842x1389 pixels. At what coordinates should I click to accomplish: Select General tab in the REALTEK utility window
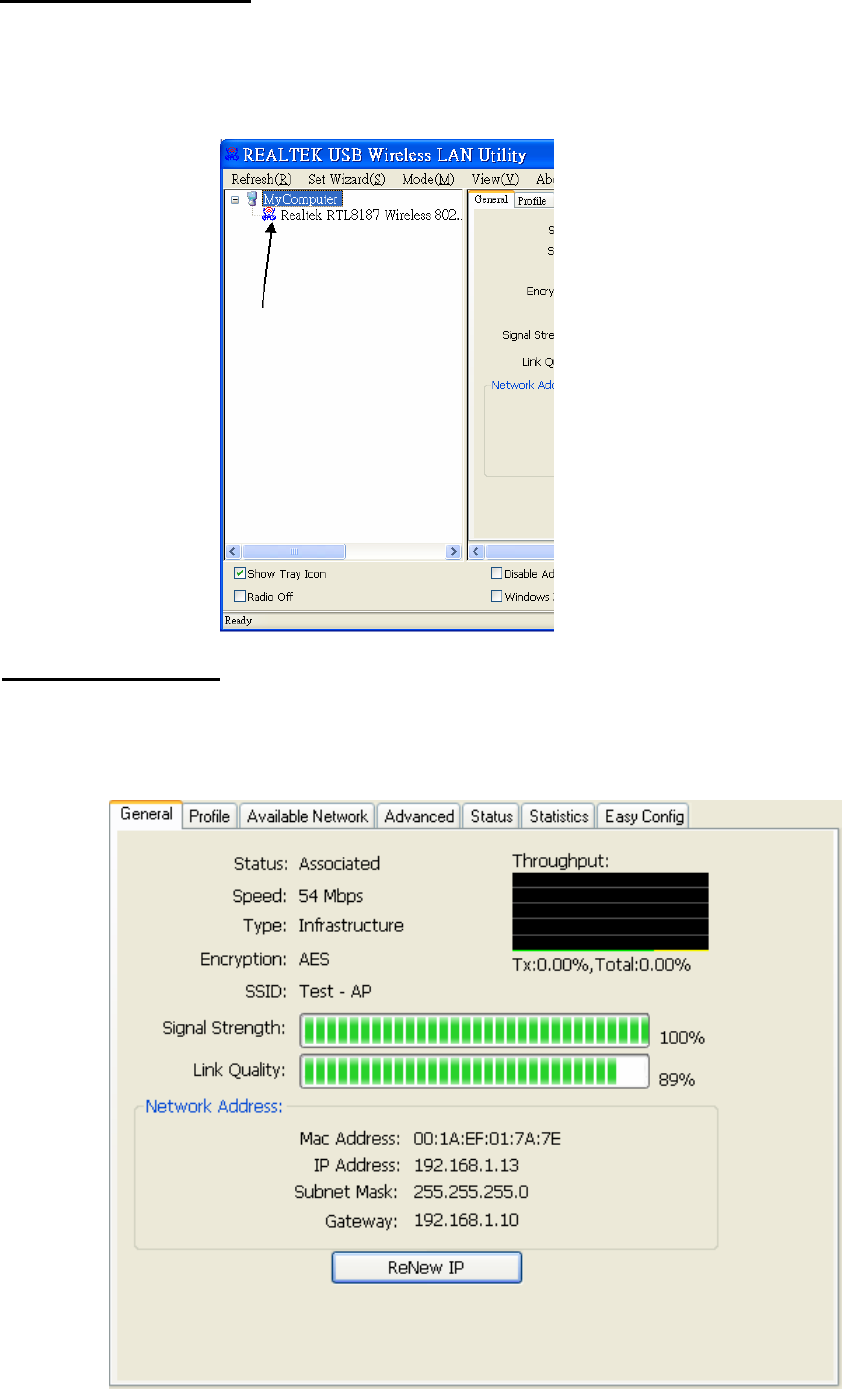point(491,200)
